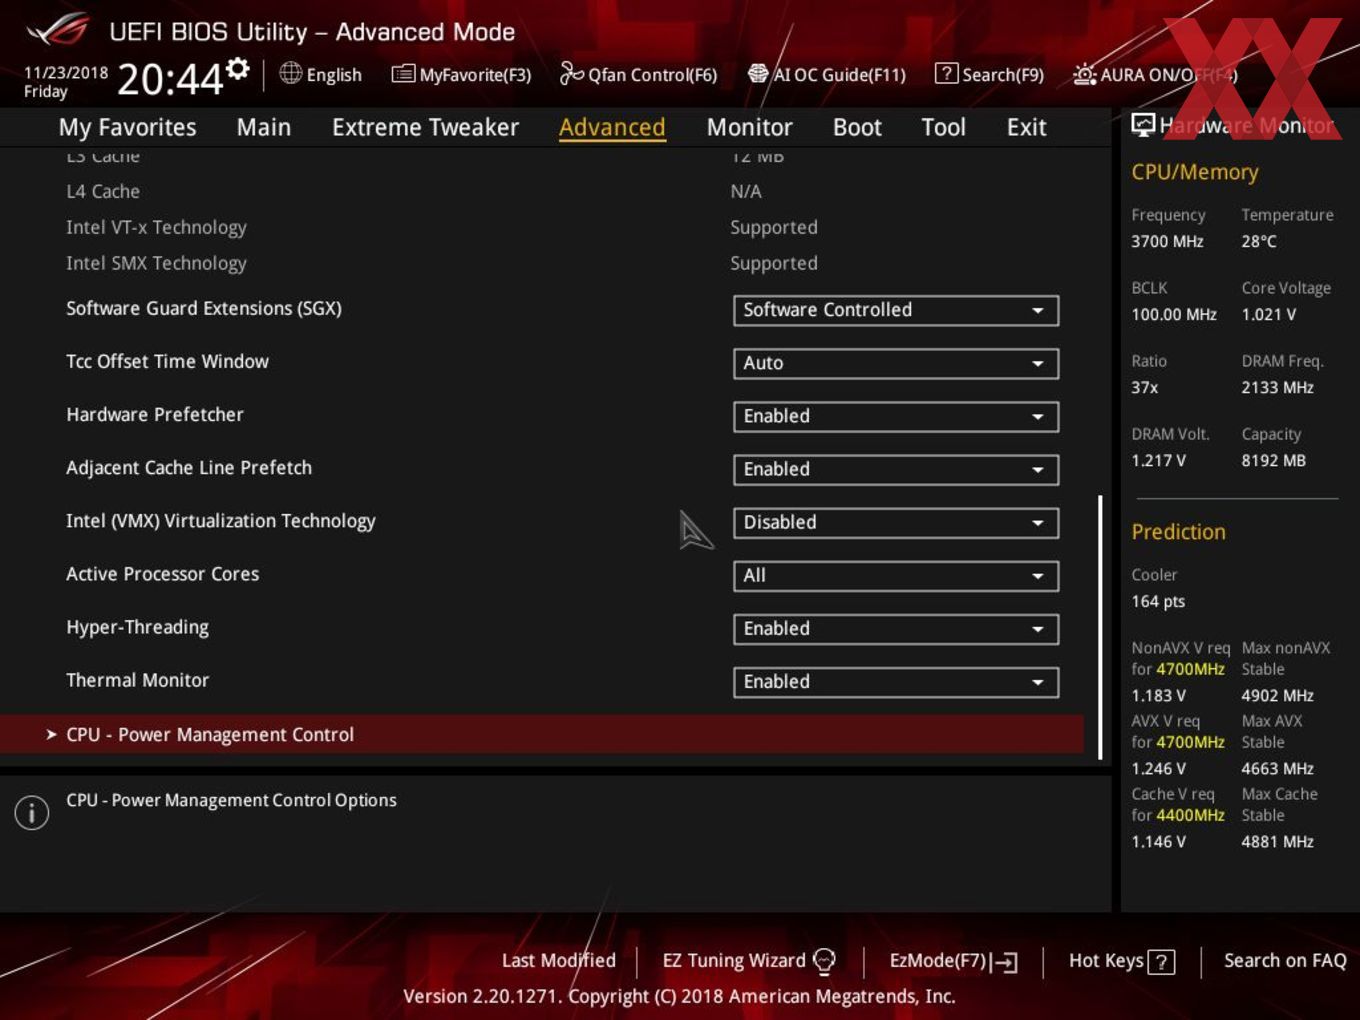This screenshot has width=1360, height=1020.
Task: Select the Advanced tab
Action: click(612, 127)
